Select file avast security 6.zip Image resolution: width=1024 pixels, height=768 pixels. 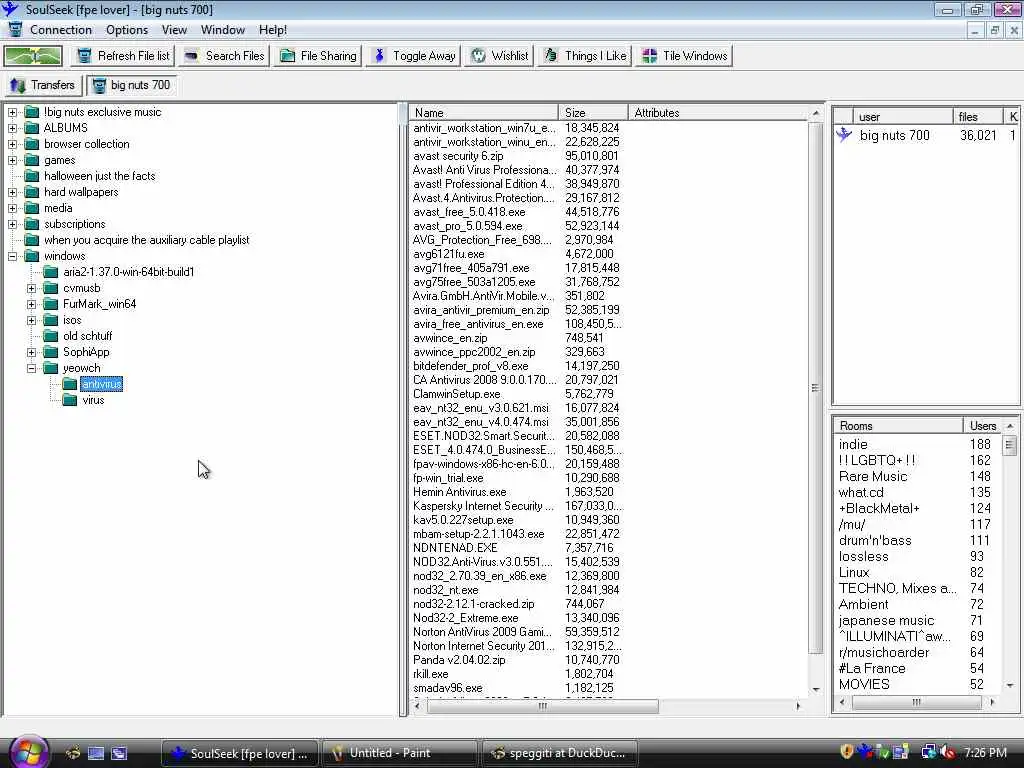pyautogui.click(x=458, y=156)
